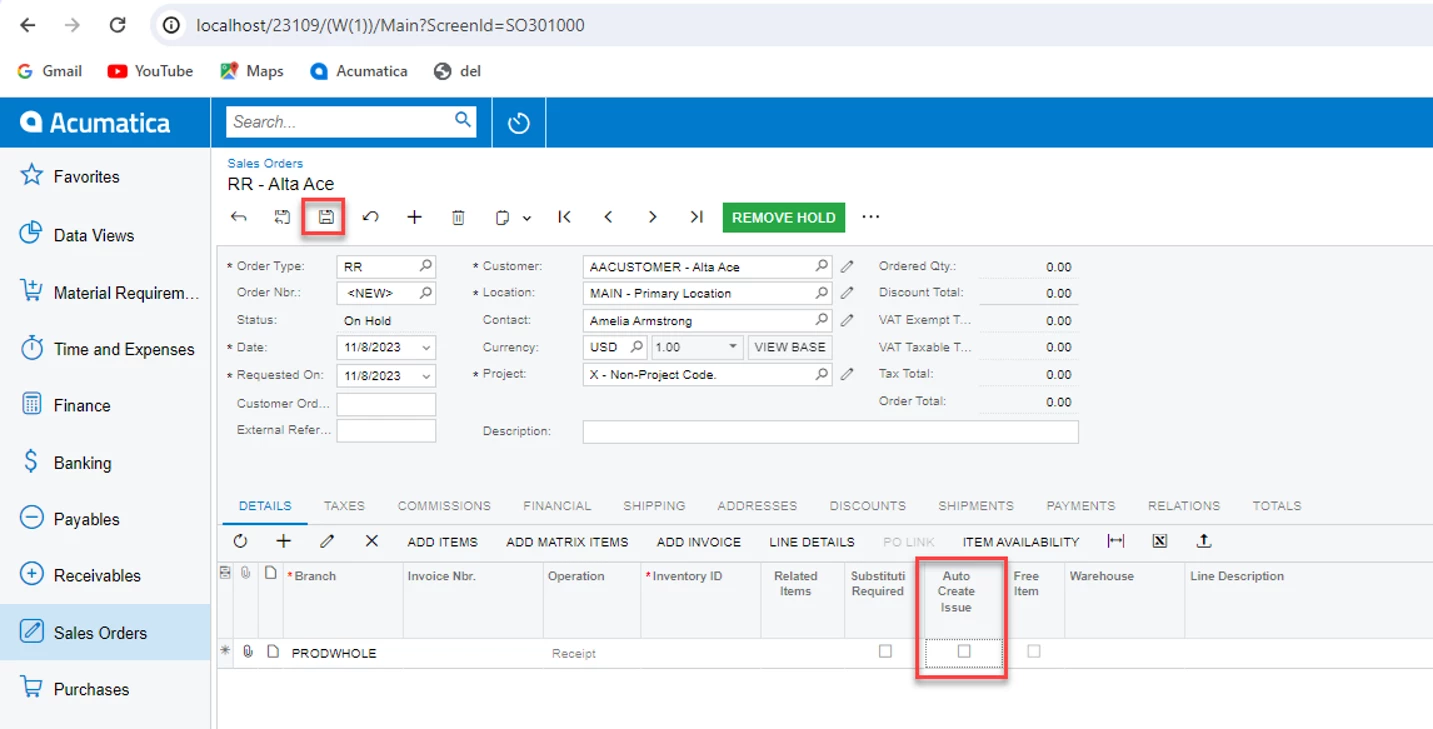The width and height of the screenshot is (1433, 729).
Task: Refresh the details grid
Action: pos(240,541)
